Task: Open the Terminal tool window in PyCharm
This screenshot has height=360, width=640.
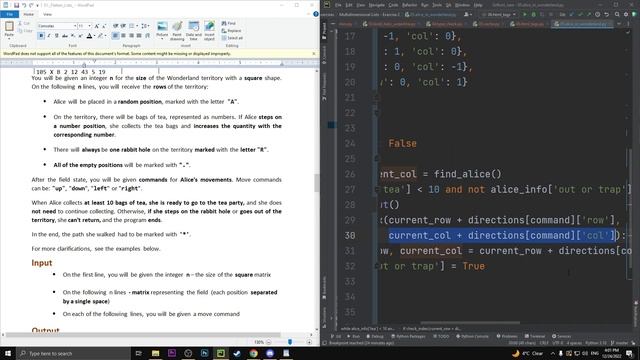Action: coord(535,336)
